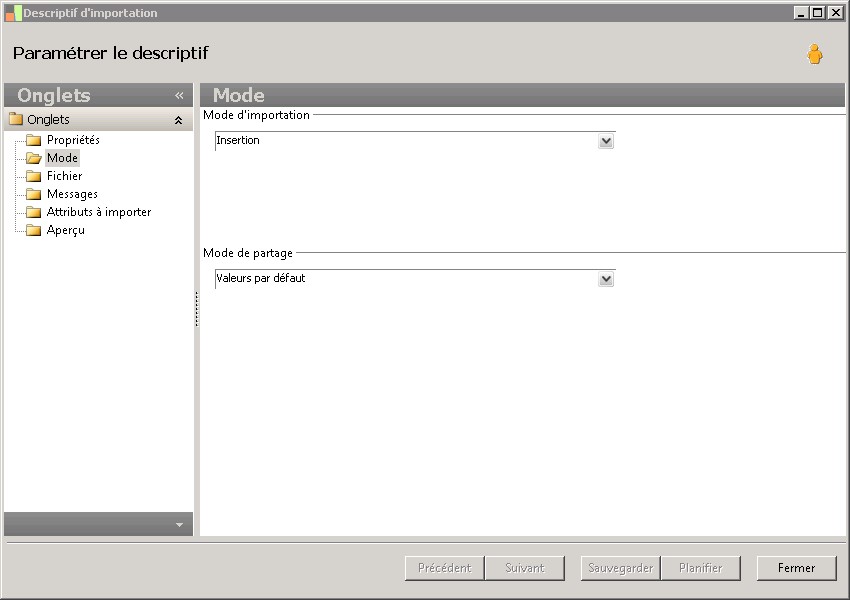Click the folder icon beside Propriétés
Image resolution: width=850 pixels, height=600 pixels.
[34, 140]
